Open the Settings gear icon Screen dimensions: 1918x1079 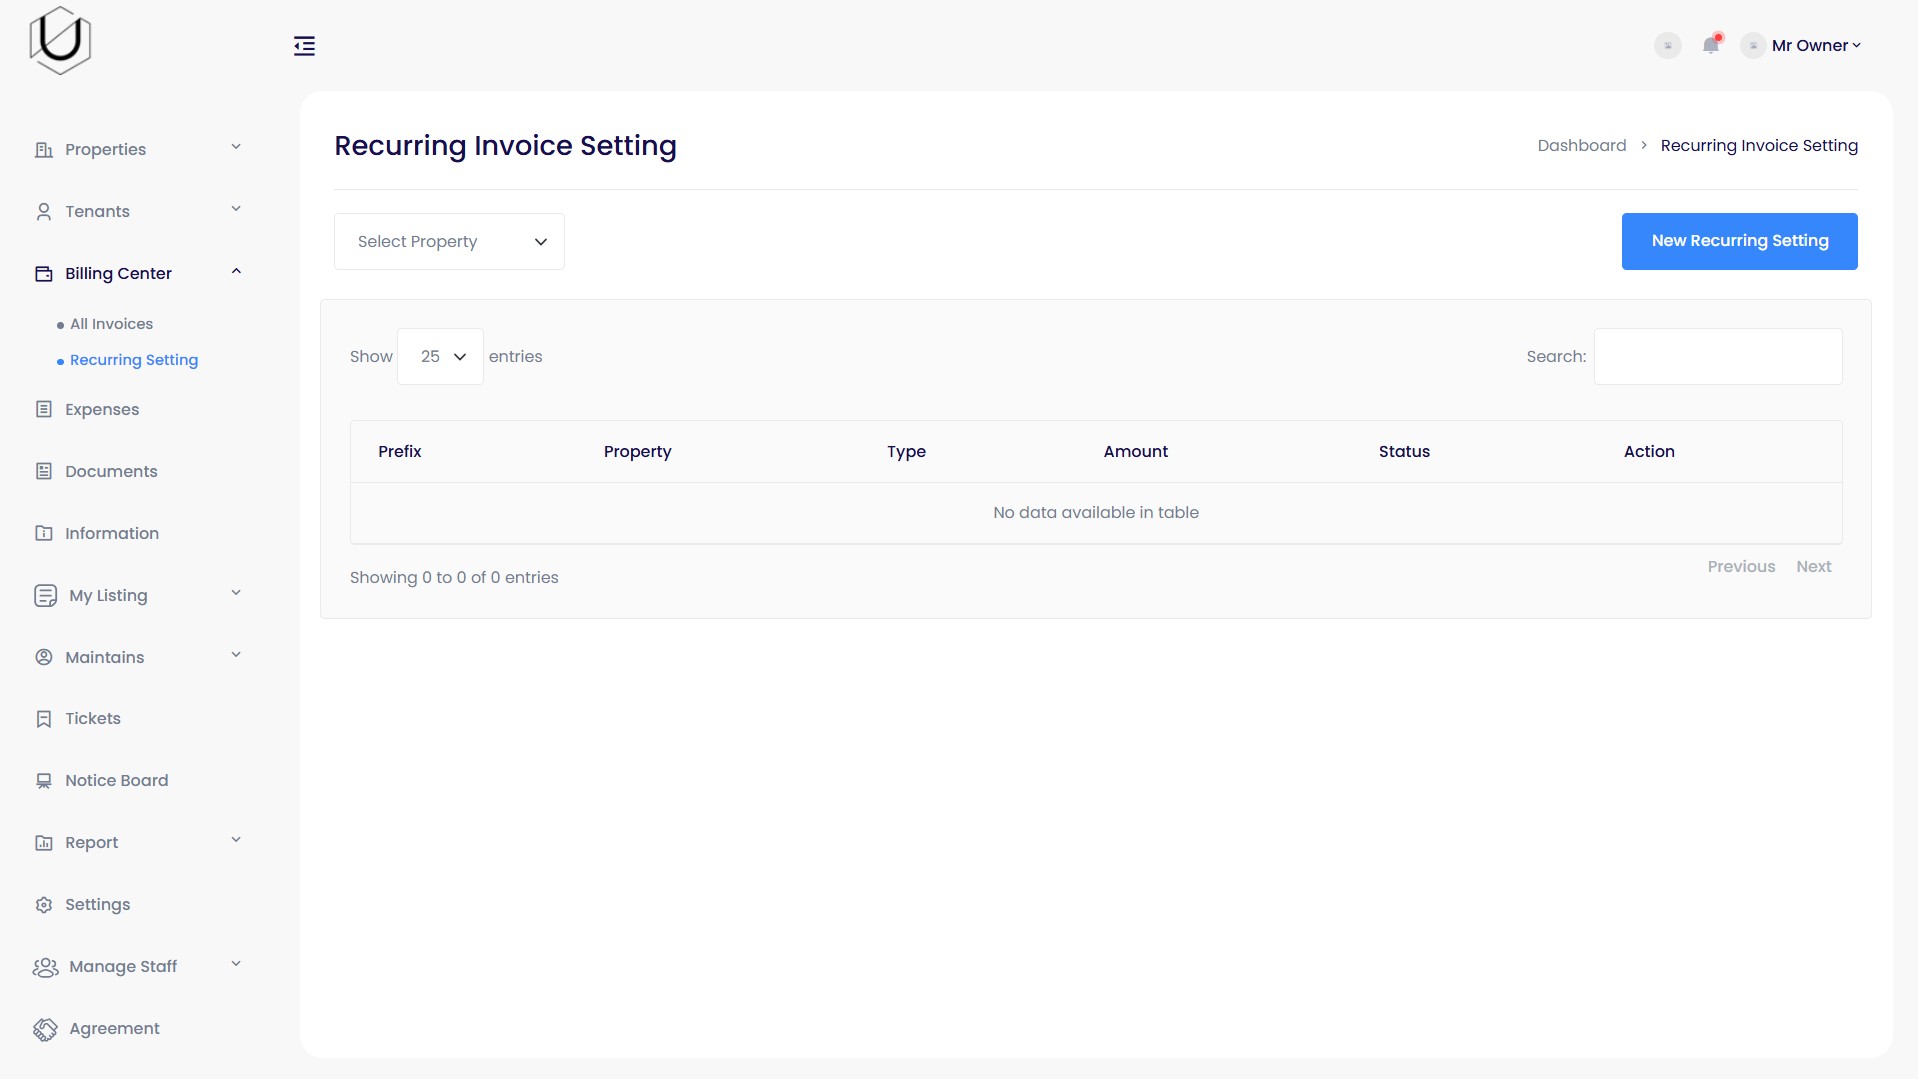click(x=44, y=904)
